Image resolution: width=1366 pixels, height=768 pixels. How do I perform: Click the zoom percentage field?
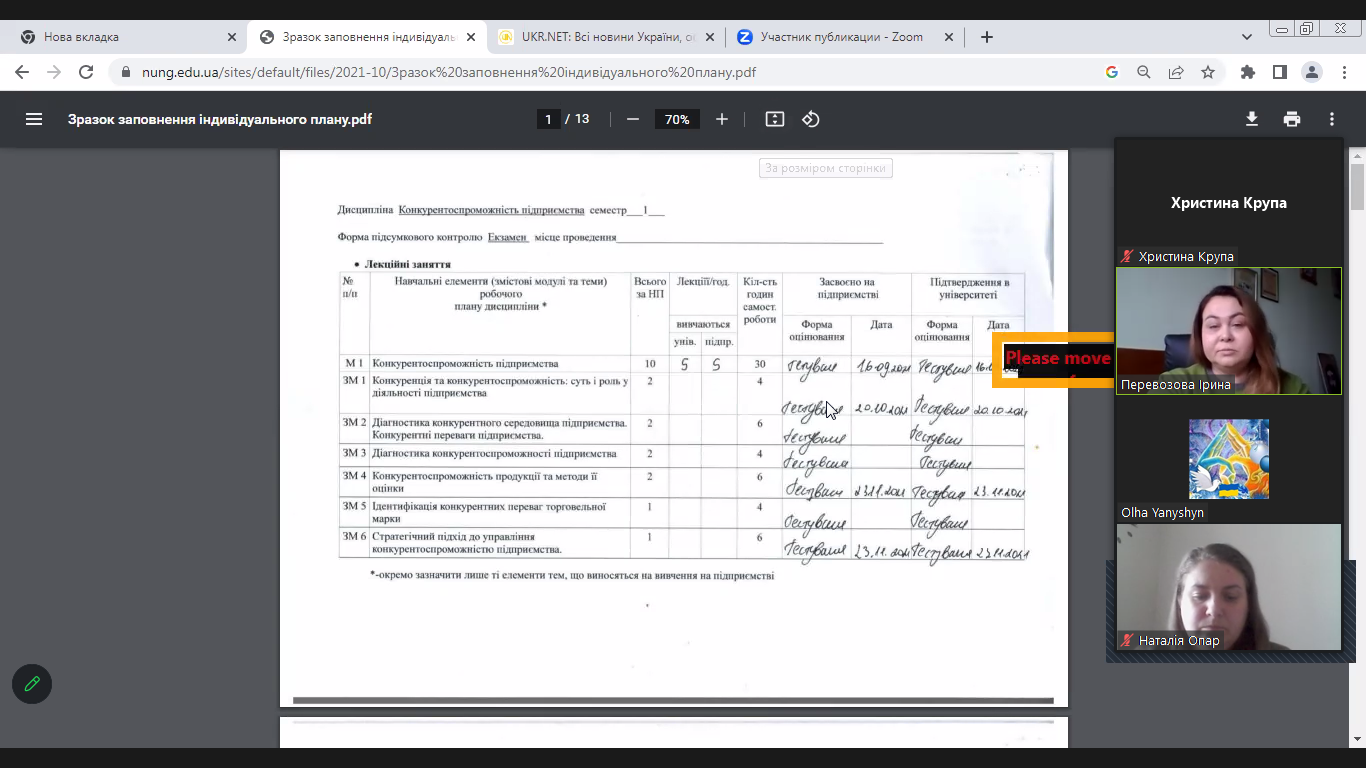pyautogui.click(x=677, y=119)
